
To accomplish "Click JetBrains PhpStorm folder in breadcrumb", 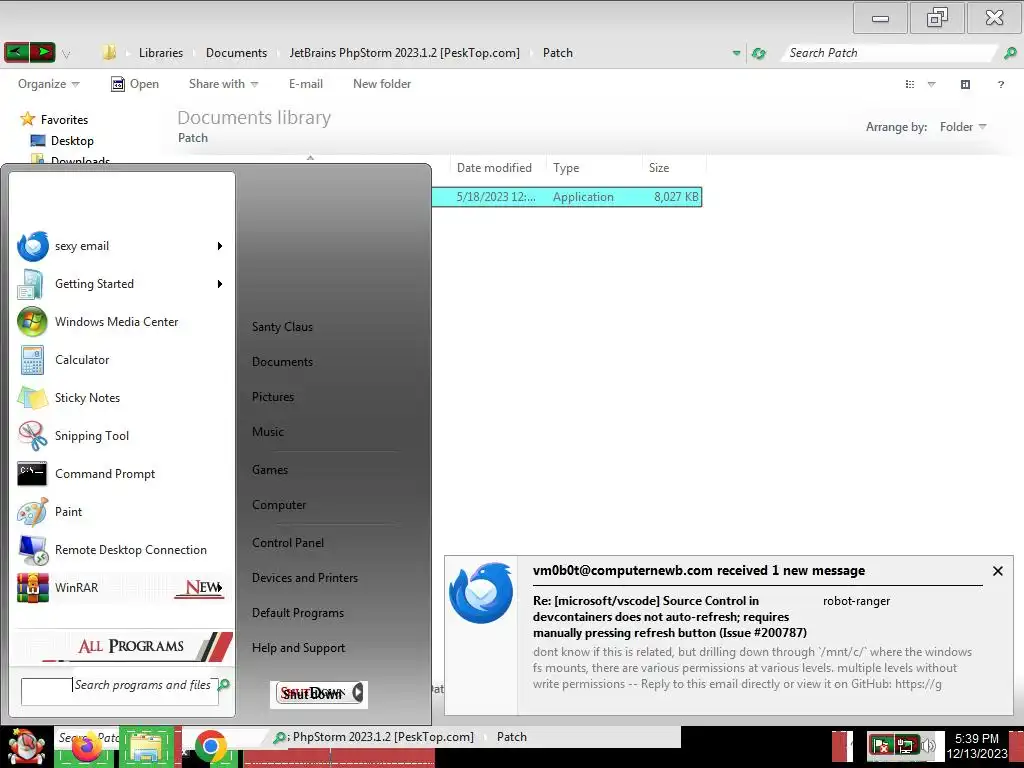I will (x=404, y=53).
